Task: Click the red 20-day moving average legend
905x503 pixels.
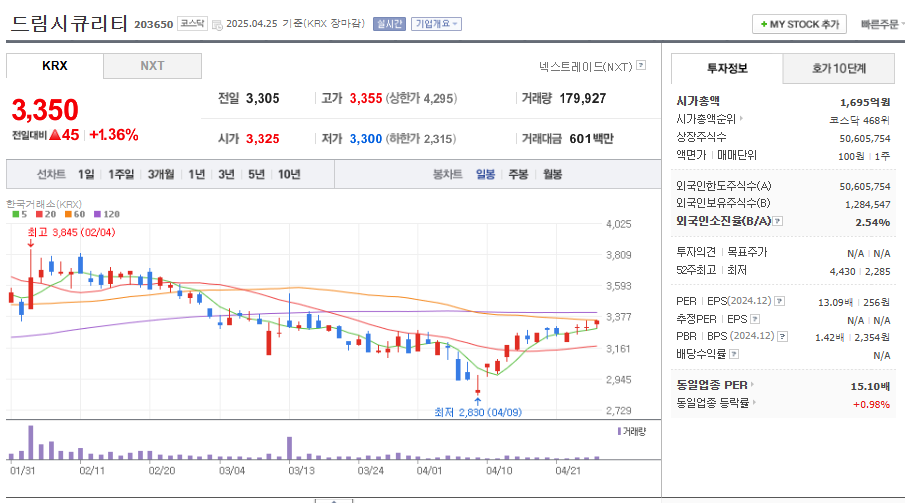Action: pos(46,214)
